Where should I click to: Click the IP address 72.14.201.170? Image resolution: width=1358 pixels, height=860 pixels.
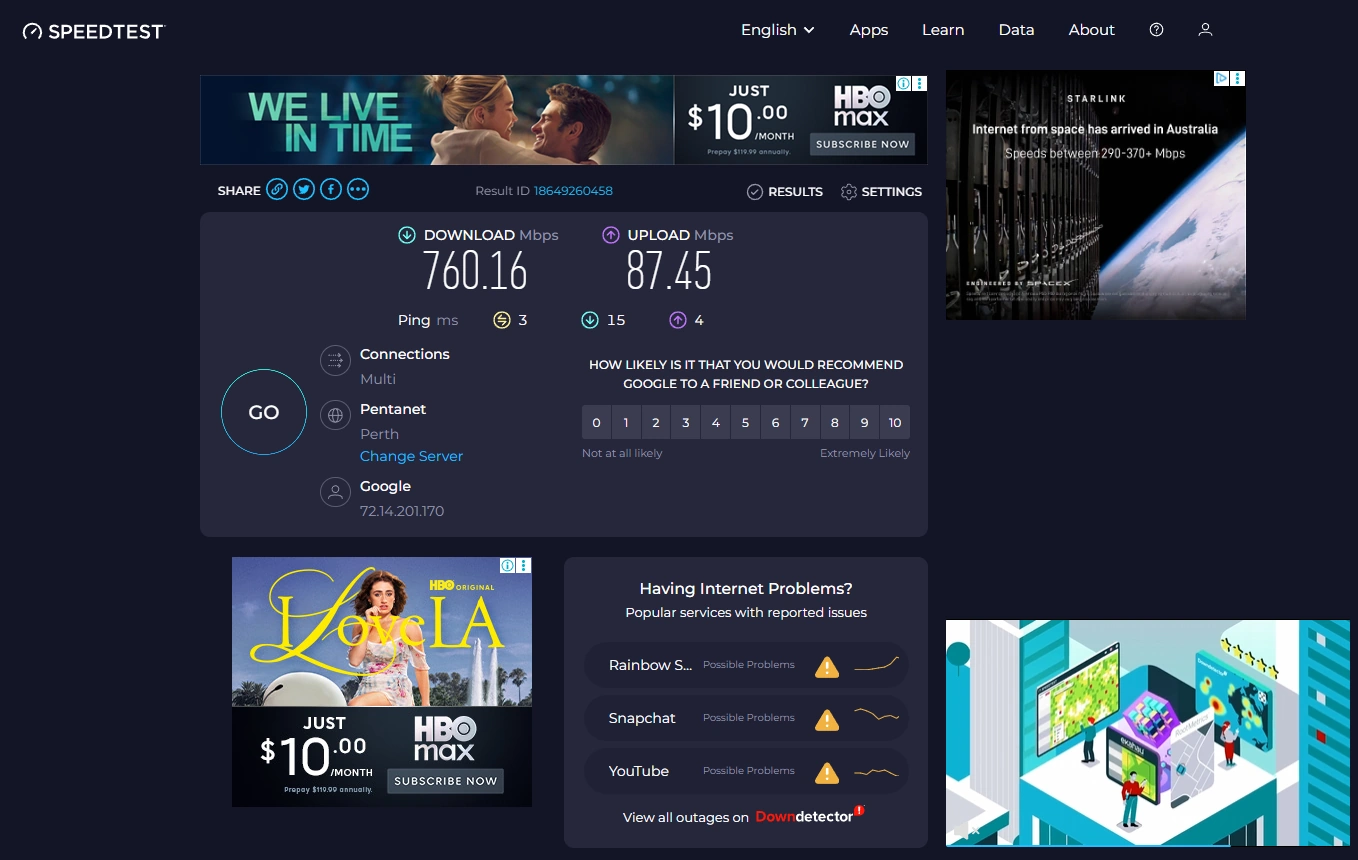tap(402, 511)
